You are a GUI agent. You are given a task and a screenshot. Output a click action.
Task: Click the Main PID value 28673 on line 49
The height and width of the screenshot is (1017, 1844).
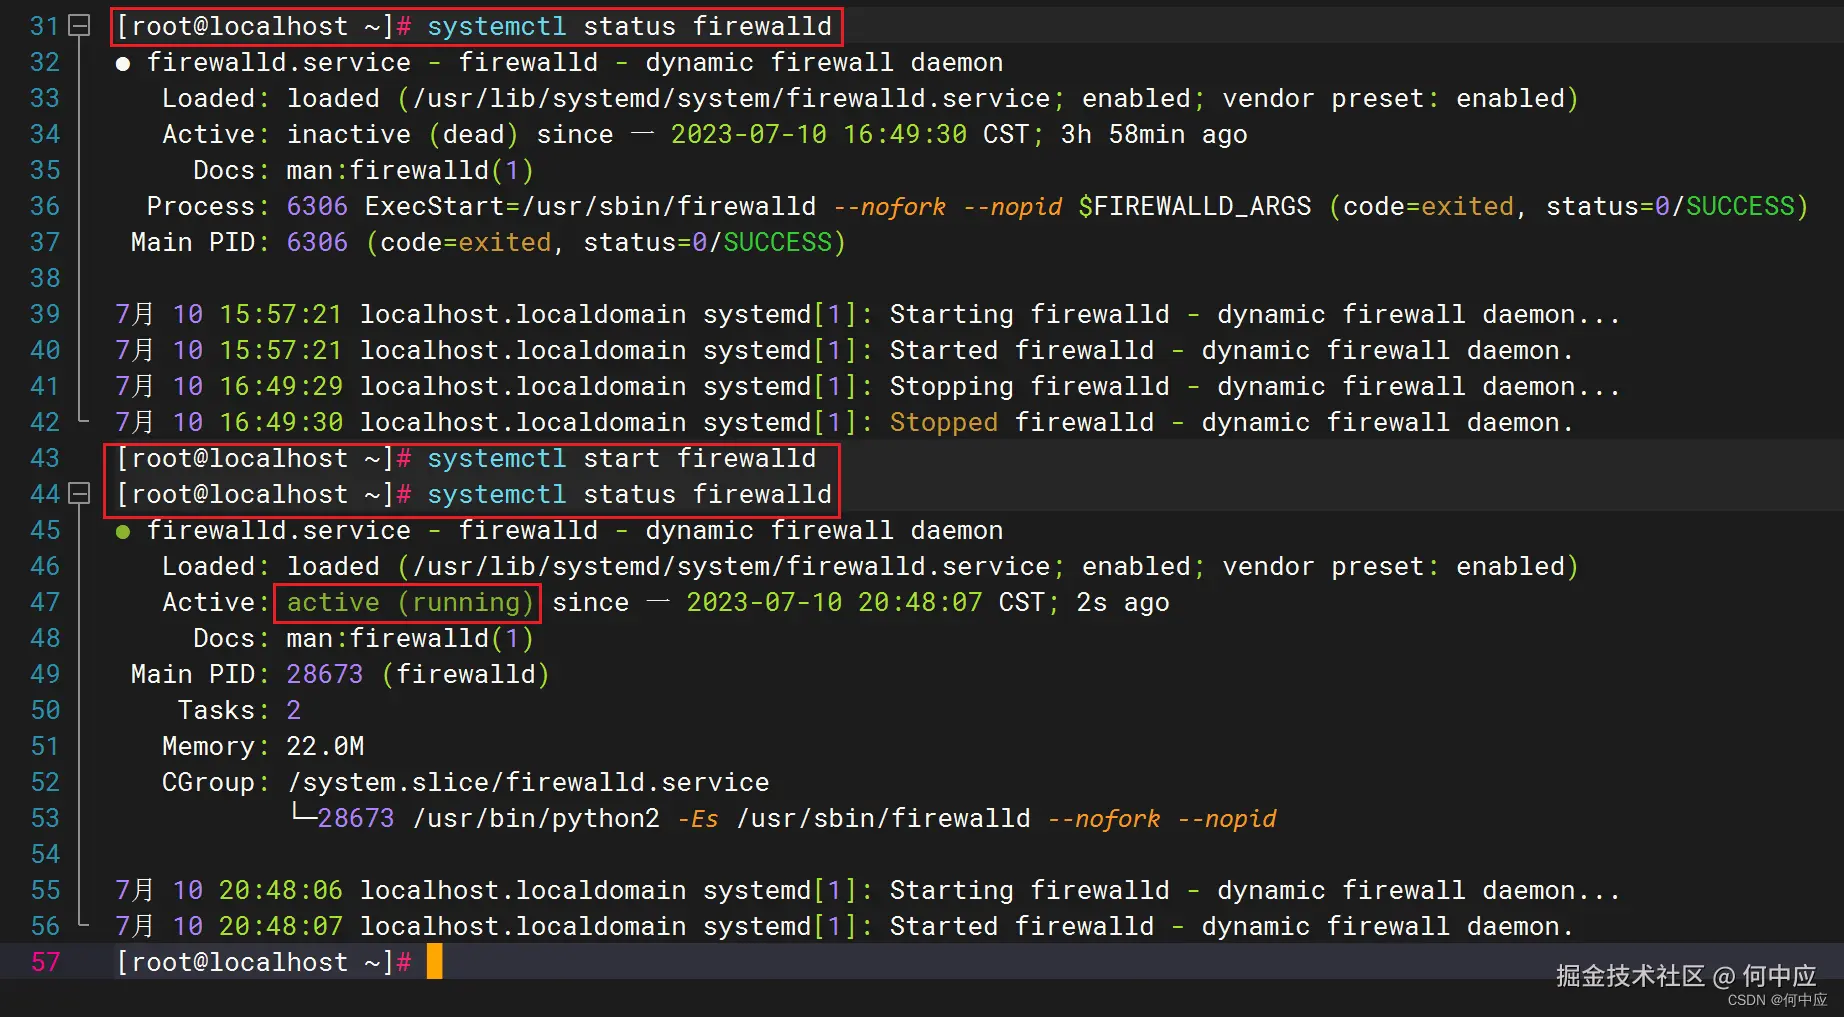[x=325, y=674]
